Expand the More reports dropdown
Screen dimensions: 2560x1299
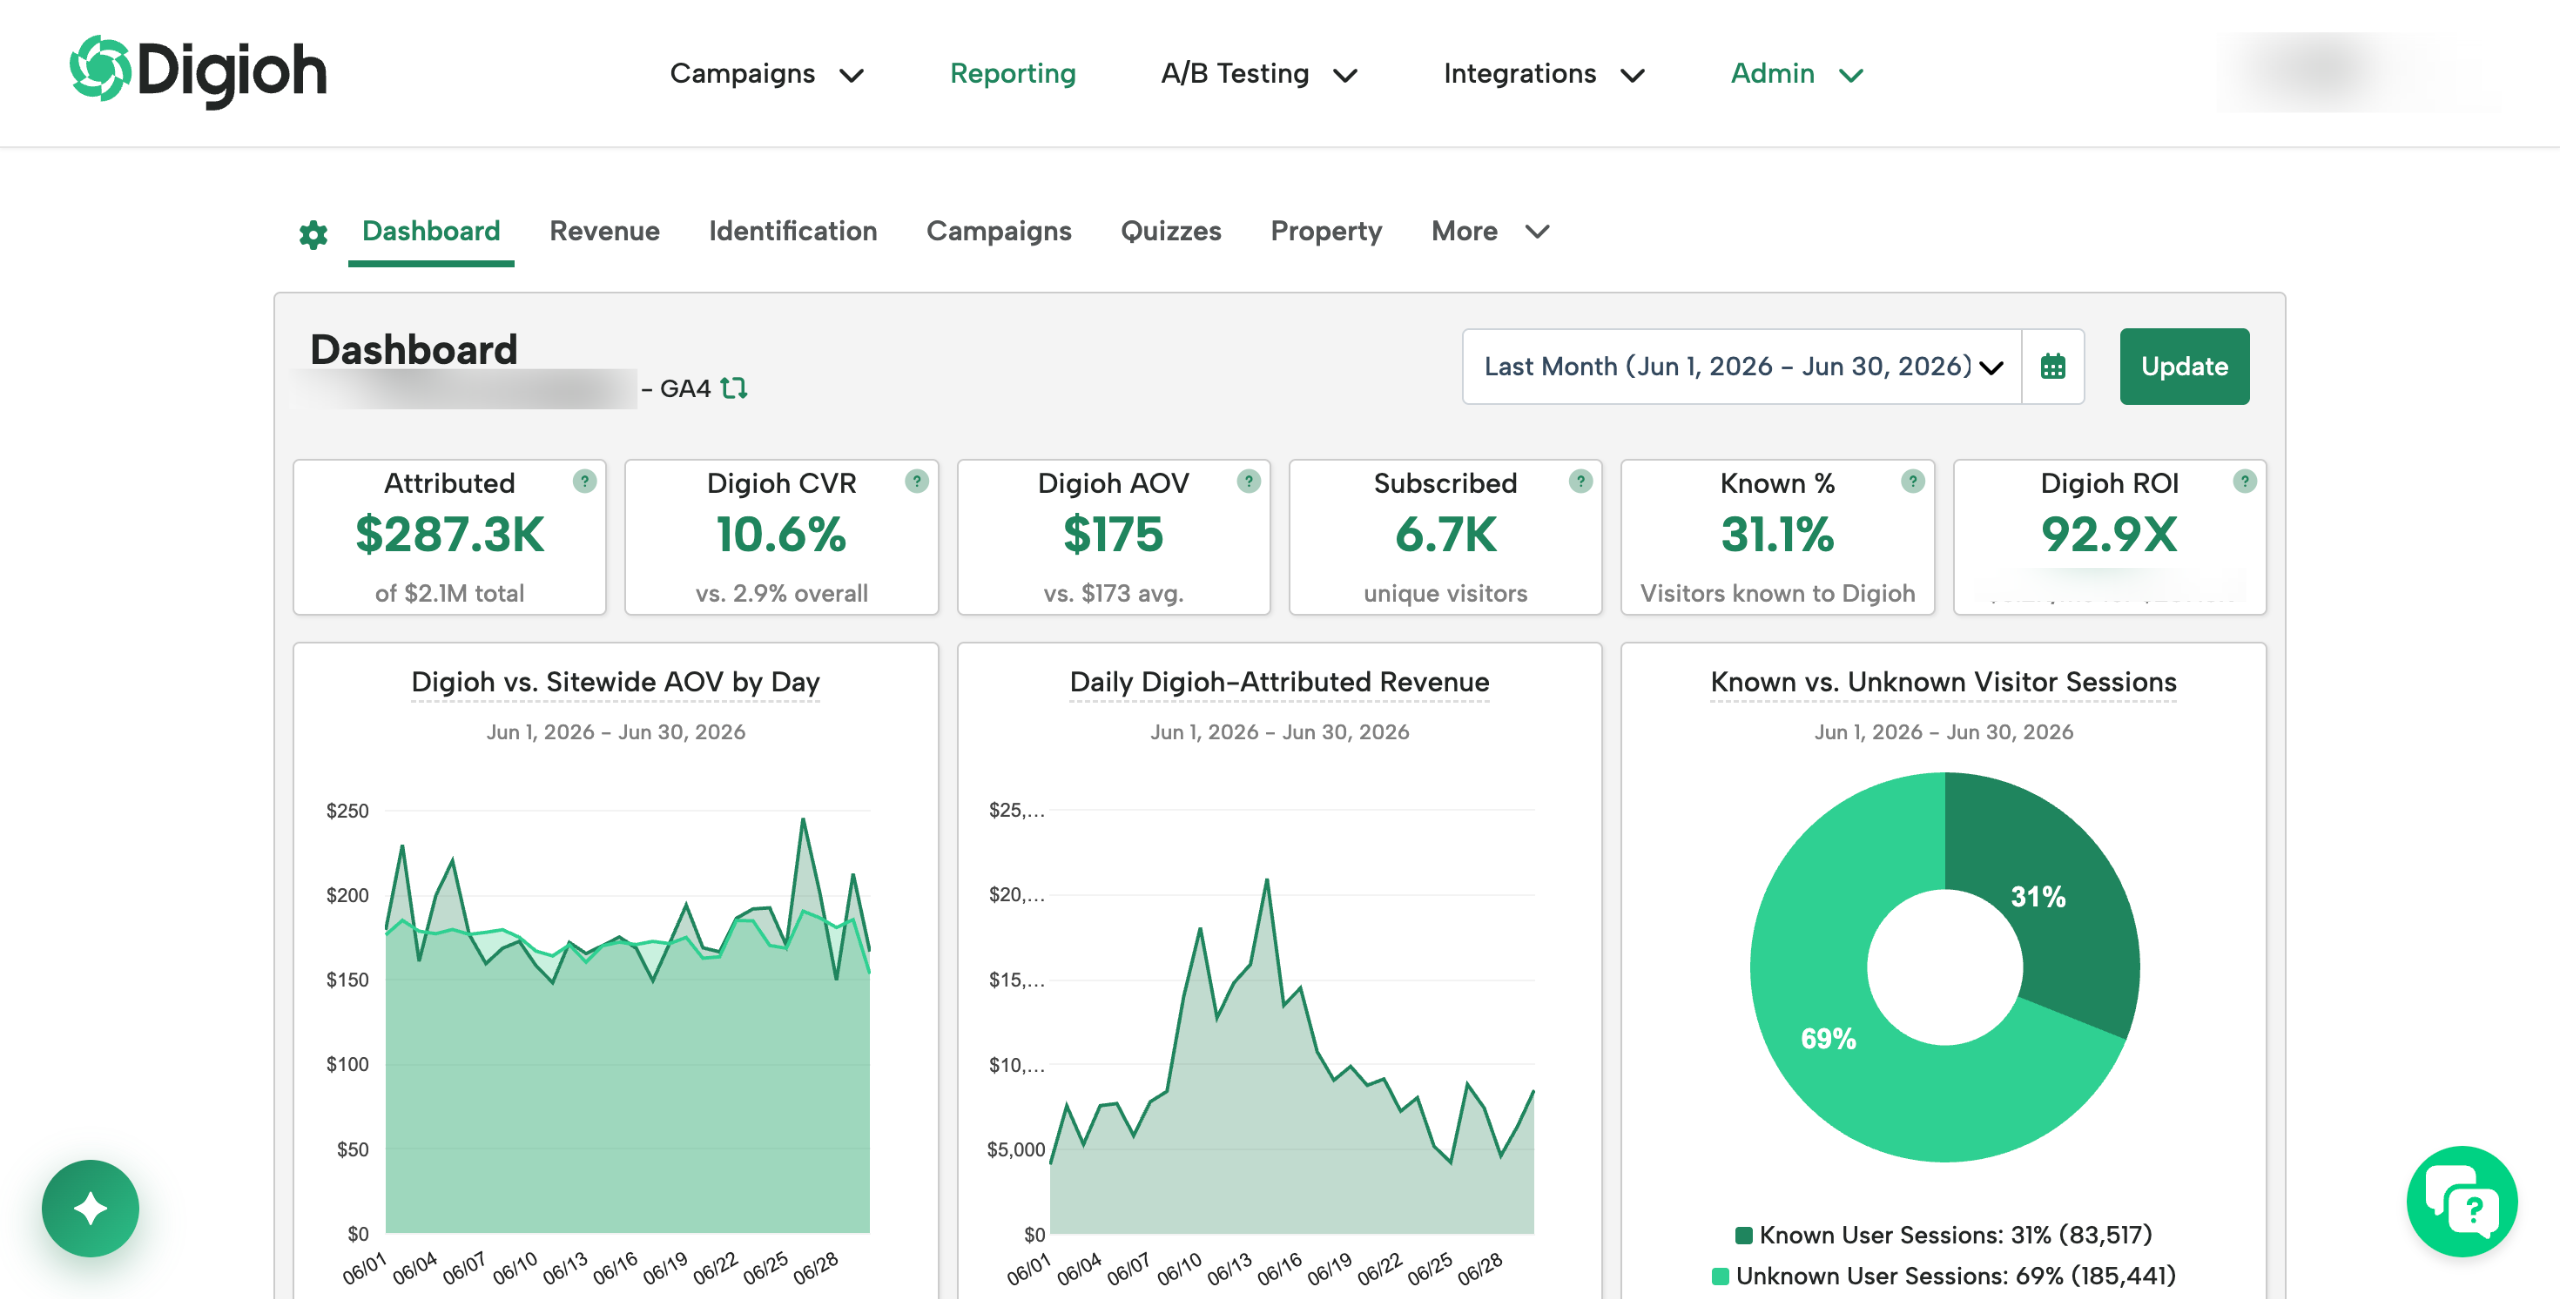click(x=1490, y=232)
